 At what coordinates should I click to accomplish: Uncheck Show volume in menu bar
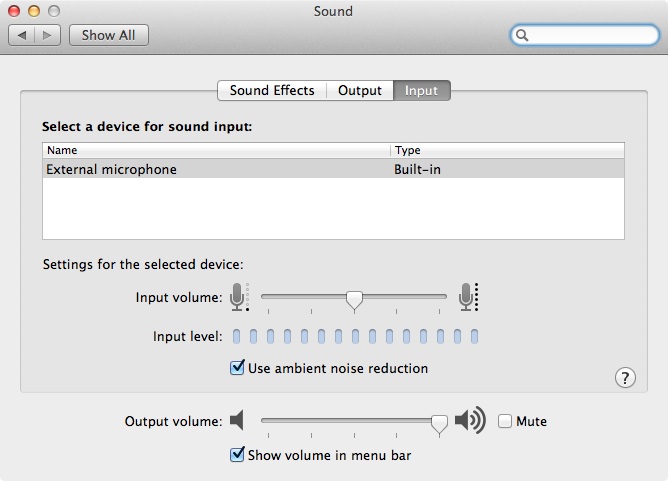click(x=237, y=455)
